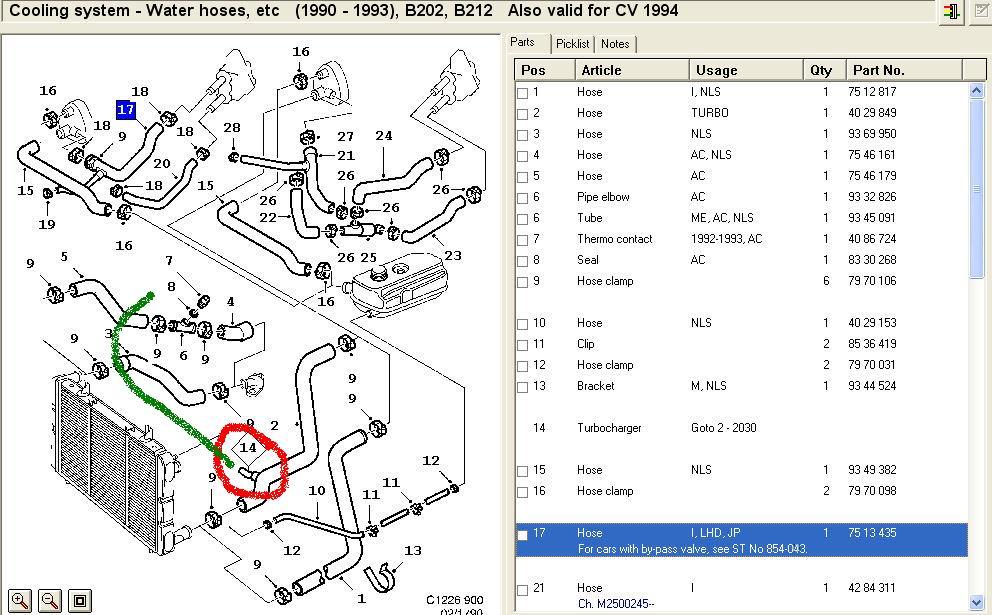Click part number 40 86 724
This screenshot has height=615, width=992.
coord(872,239)
